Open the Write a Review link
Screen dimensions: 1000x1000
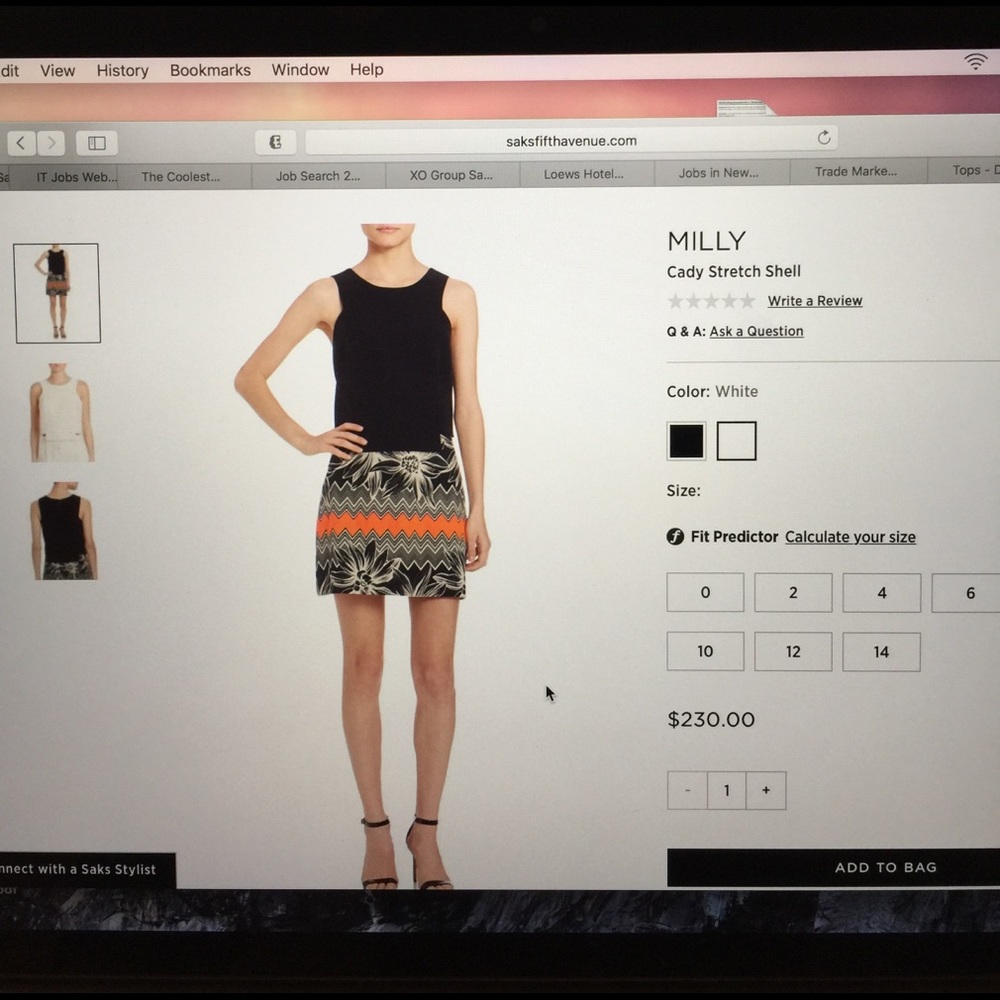click(x=814, y=301)
